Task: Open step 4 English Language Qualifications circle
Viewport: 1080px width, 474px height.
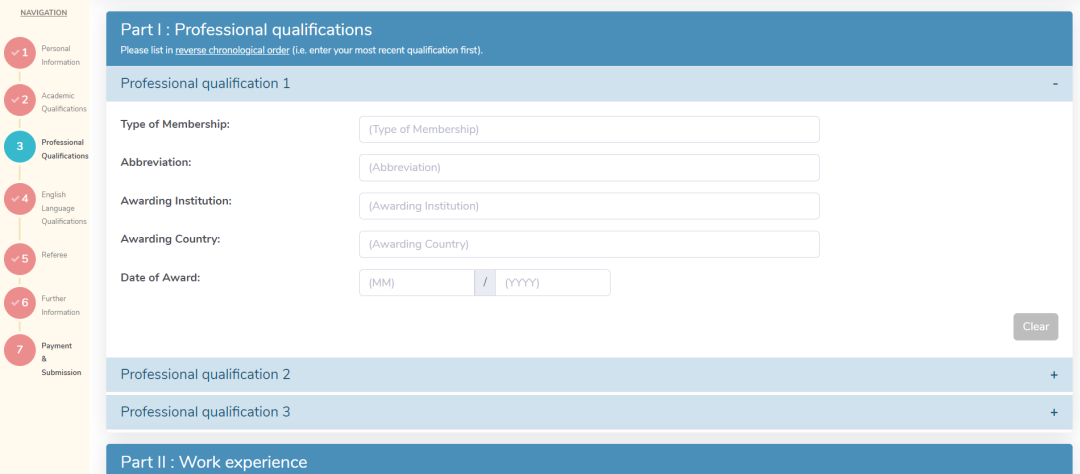Action: (x=20, y=198)
